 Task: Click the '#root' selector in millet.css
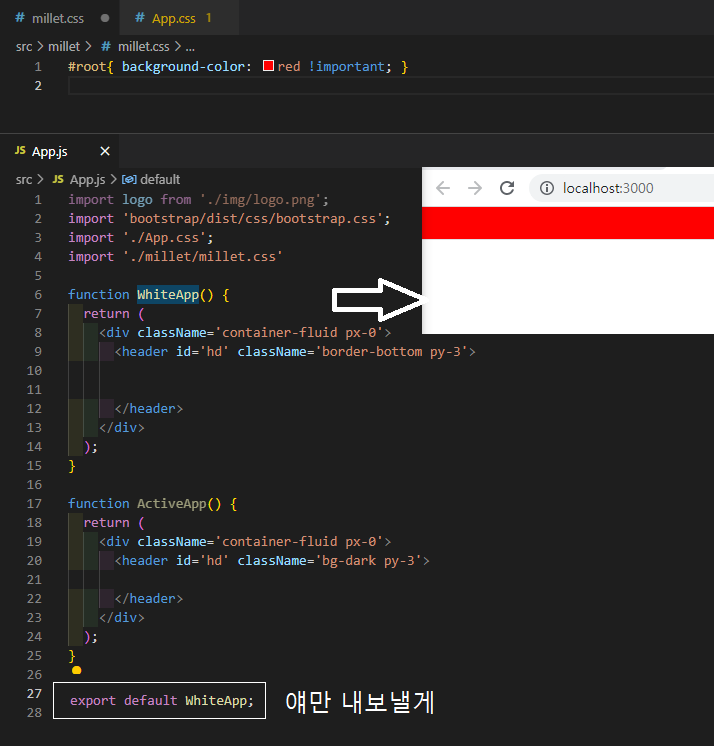tap(87, 66)
